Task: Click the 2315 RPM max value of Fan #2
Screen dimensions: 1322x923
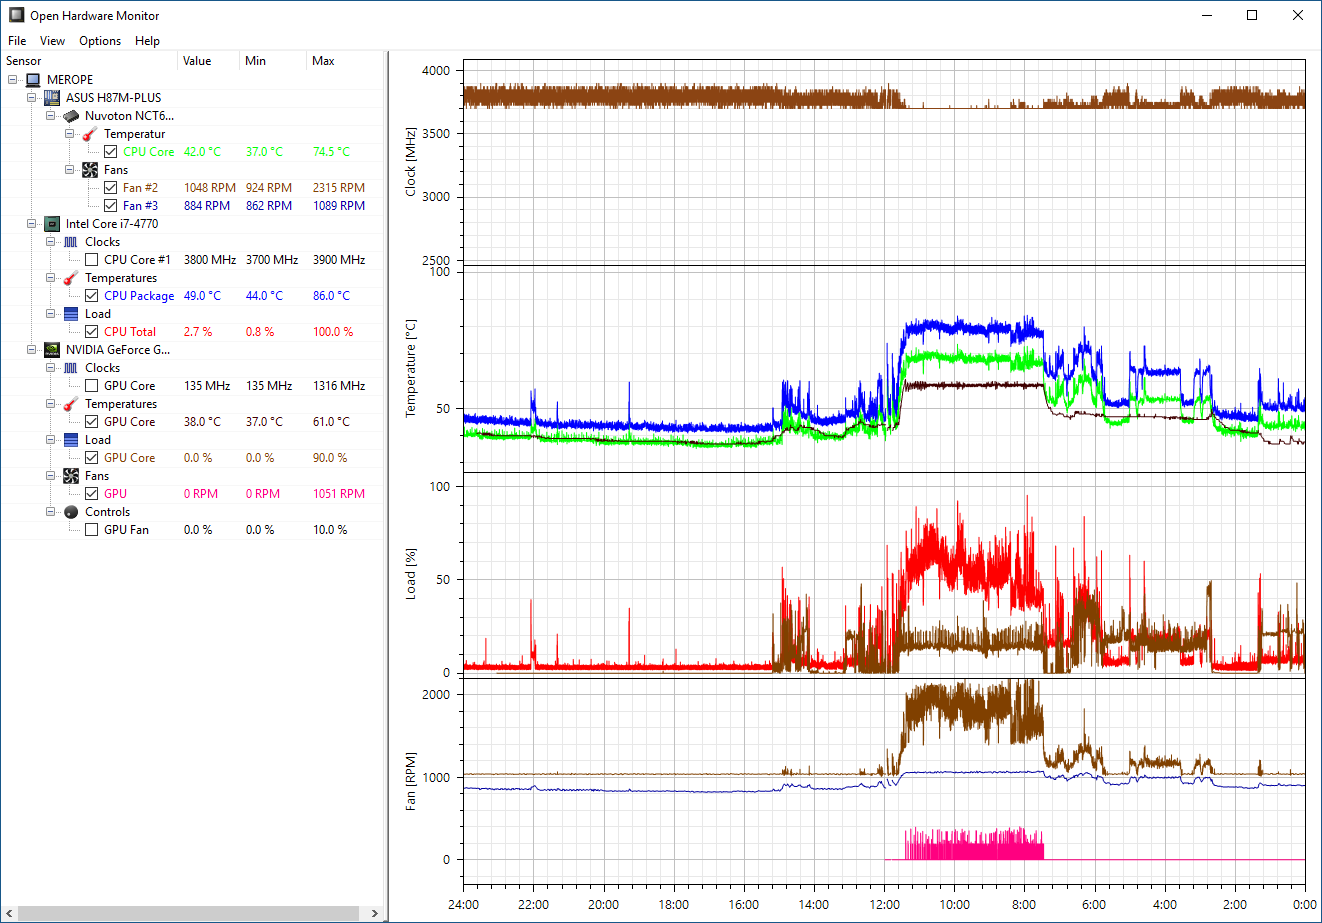Action: (x=338, y=188)
